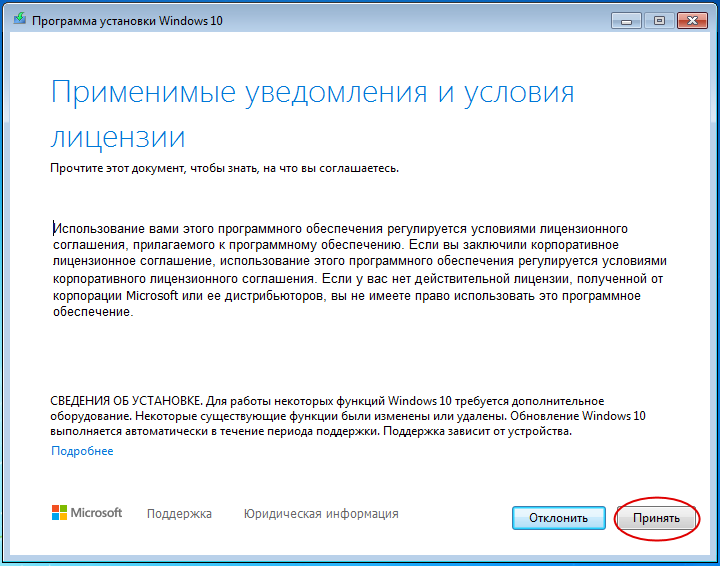Click the Принять (Accept) button
The width and height of the screenshot is (720, 566).
[x=656, y=518]
